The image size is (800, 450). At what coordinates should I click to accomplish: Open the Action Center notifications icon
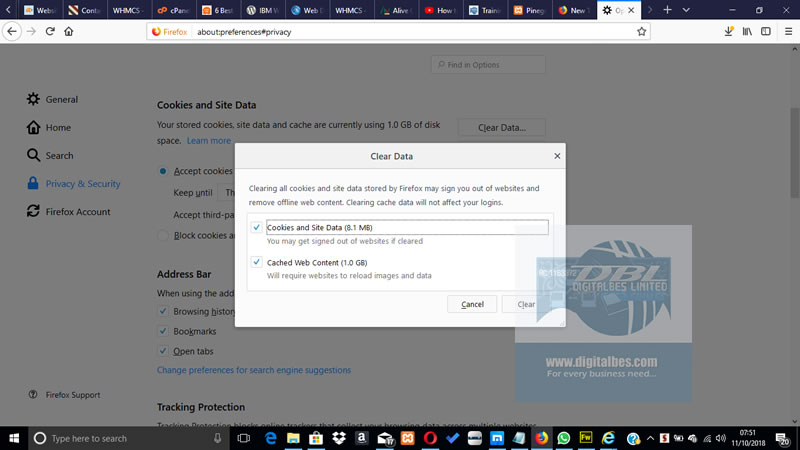pos(782,438)
